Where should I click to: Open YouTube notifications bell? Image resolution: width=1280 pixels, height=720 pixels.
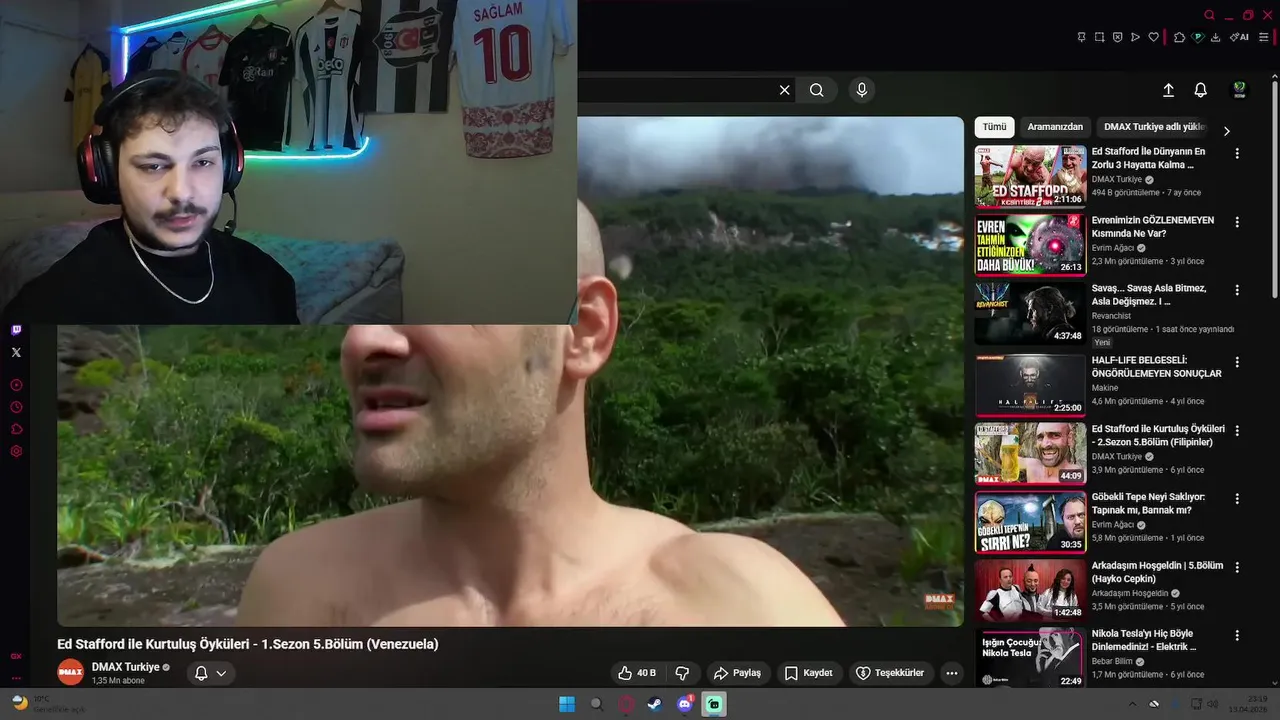pyautogui.click(x=1201, y=90)
